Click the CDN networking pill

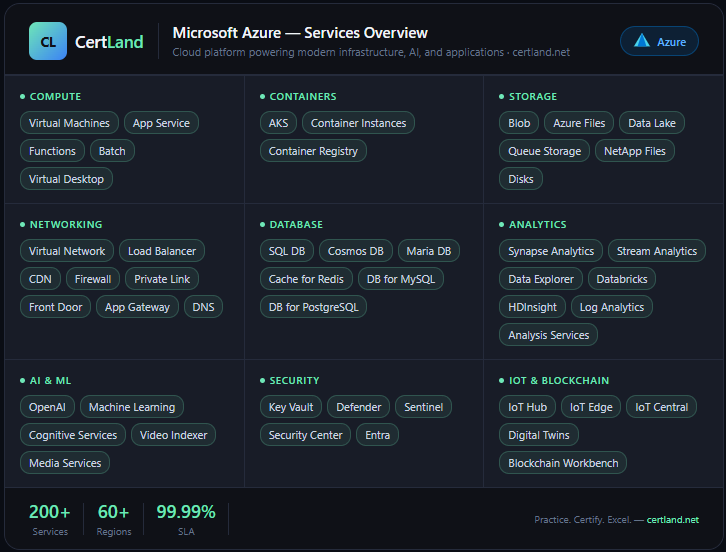(40, 279)
